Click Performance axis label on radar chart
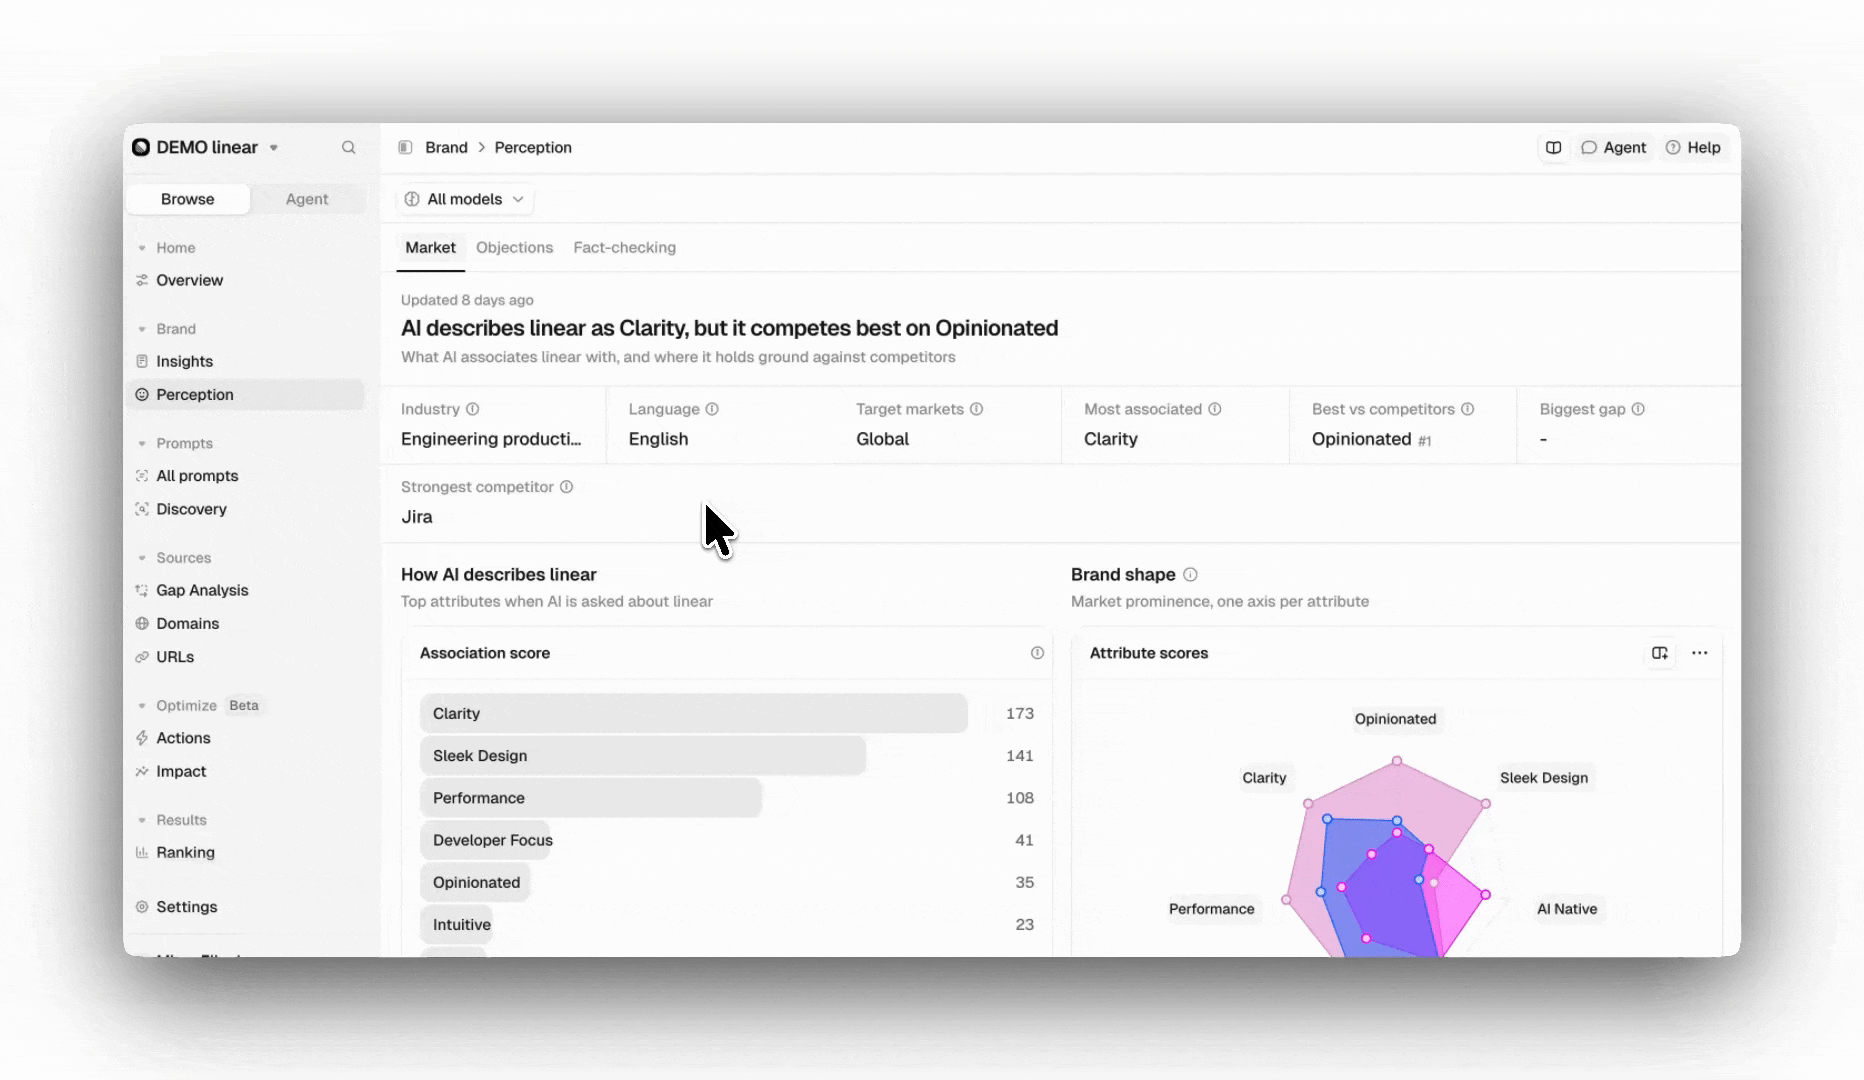Image resolution: width=1864 pixels, height=1080 pixels. [x=1211, y=909]
